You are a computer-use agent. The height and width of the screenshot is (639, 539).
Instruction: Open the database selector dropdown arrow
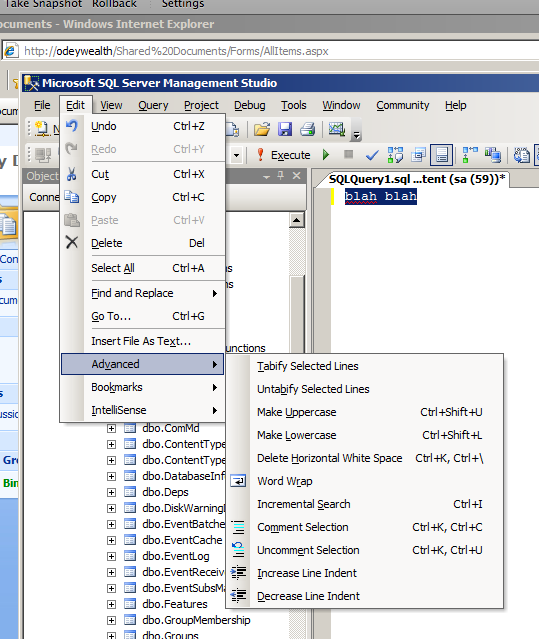pos(236,155)
